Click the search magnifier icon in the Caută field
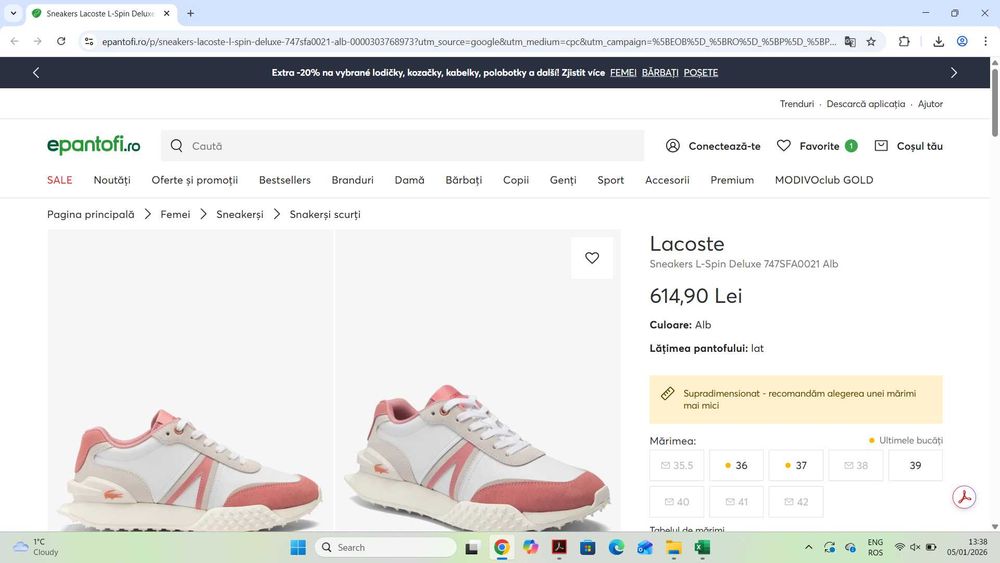 pyautogui.click(x=177, y=146)
